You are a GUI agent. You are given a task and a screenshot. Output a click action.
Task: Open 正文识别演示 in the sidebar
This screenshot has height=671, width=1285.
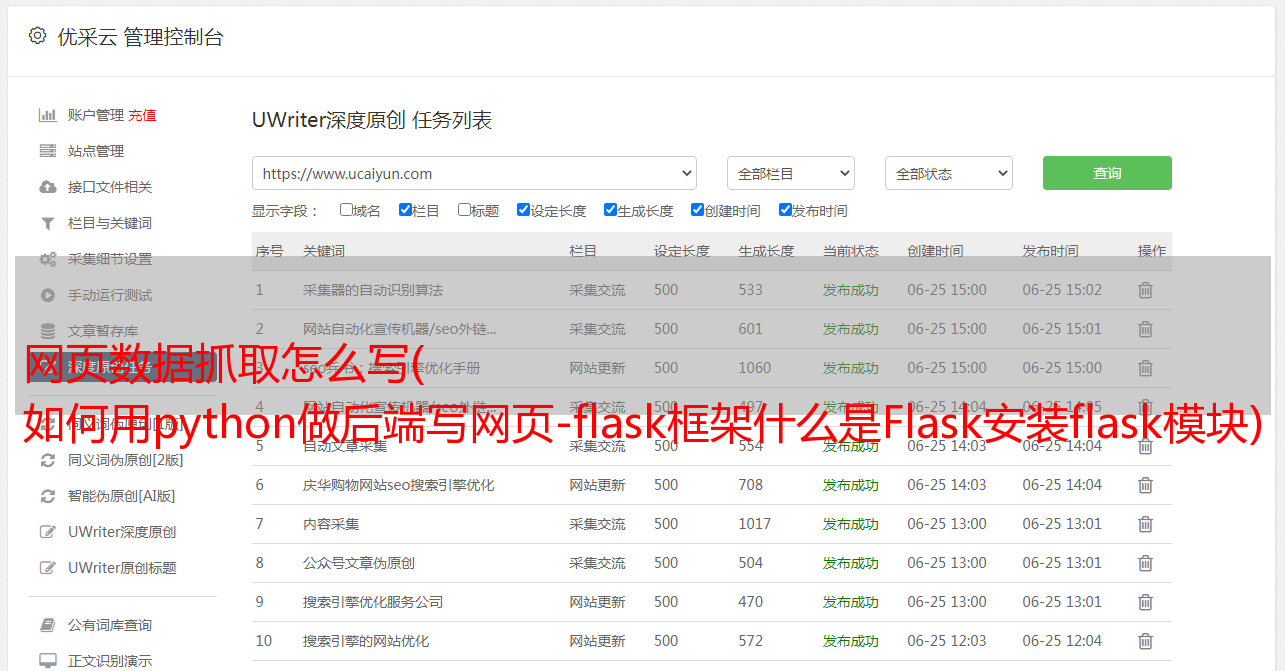click(110, 661)
